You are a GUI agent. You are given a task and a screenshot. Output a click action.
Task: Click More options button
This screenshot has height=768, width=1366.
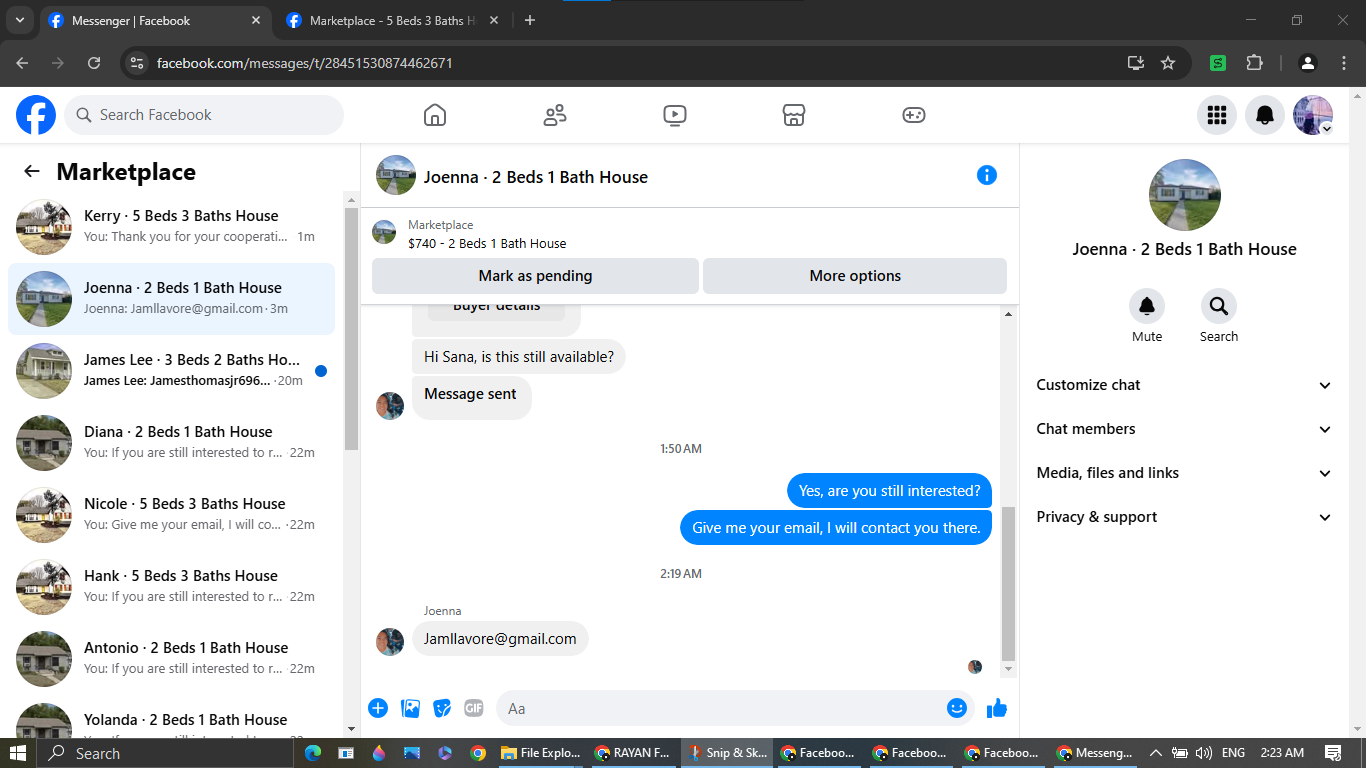(x=855, y=276)
